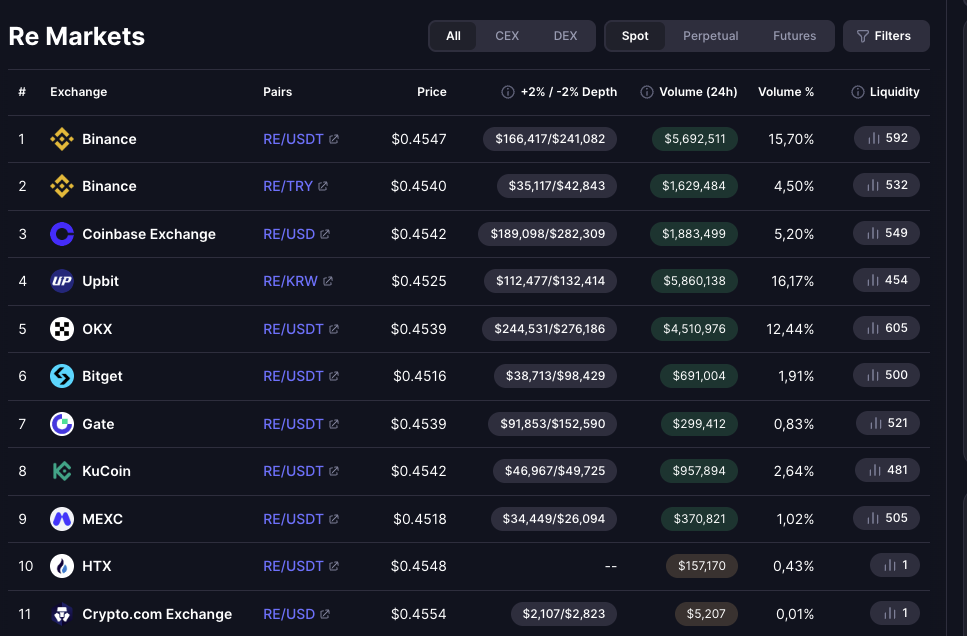This screenshot has height=636, width=967.
Task: Switch to the Futures markets tab
Action: (794, 36)
